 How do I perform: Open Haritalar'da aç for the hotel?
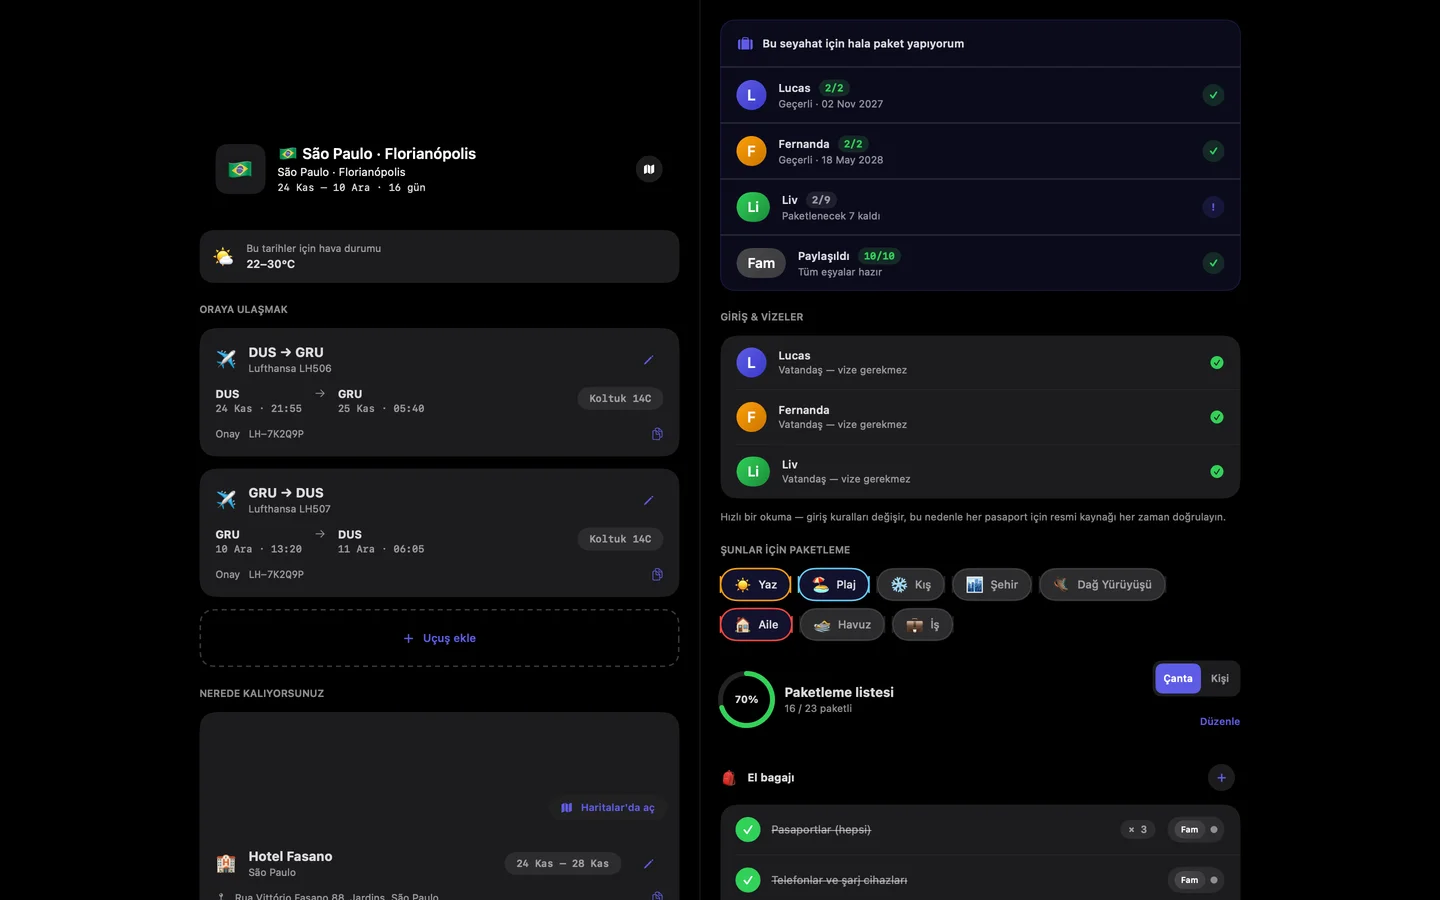(x=608, y=807)
